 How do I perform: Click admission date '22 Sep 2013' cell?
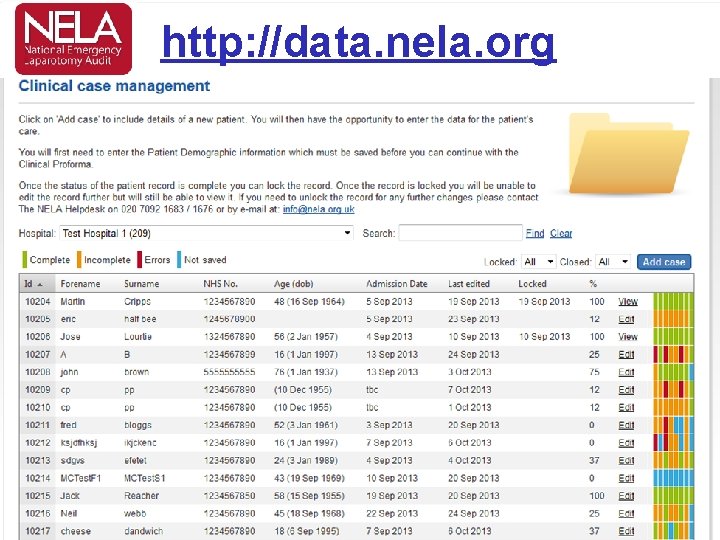392,513
